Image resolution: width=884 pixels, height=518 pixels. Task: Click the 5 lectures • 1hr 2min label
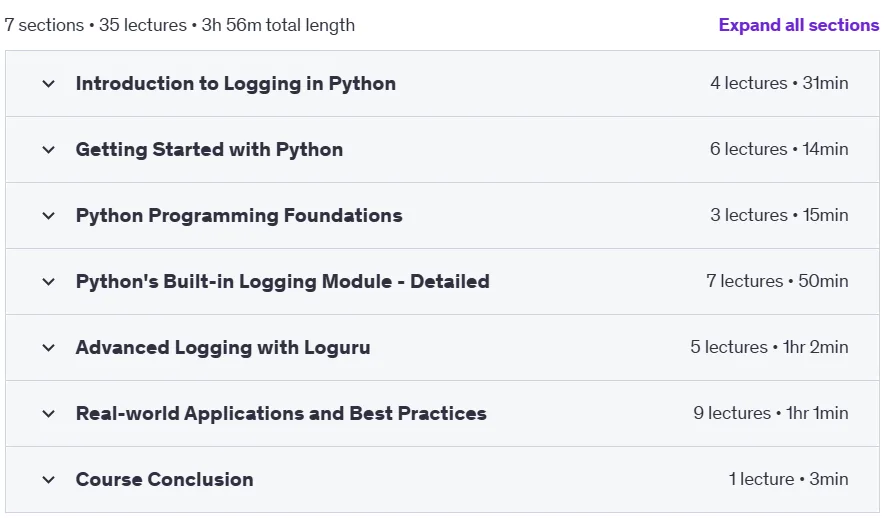point(769,347)
